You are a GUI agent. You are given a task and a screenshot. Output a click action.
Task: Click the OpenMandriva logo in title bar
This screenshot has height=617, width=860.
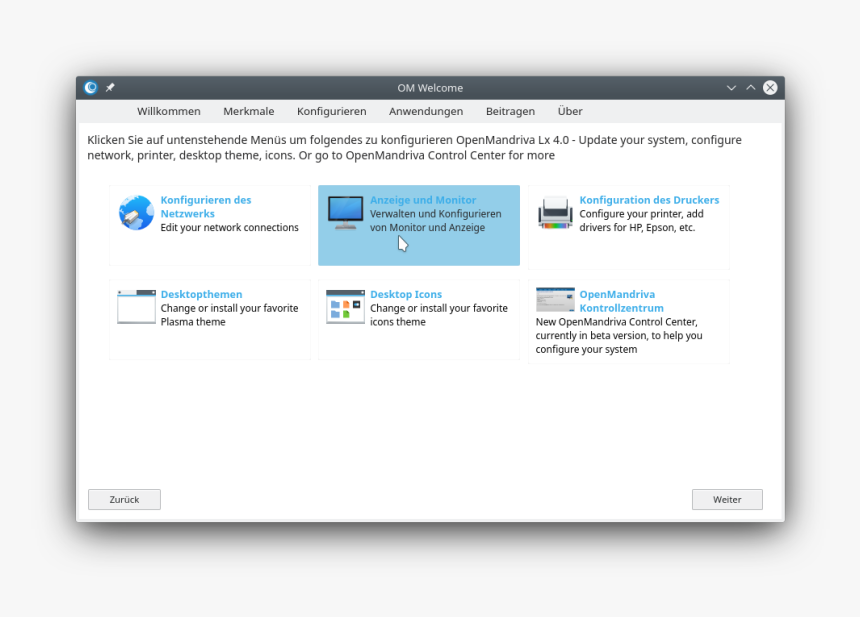point(90,88)
